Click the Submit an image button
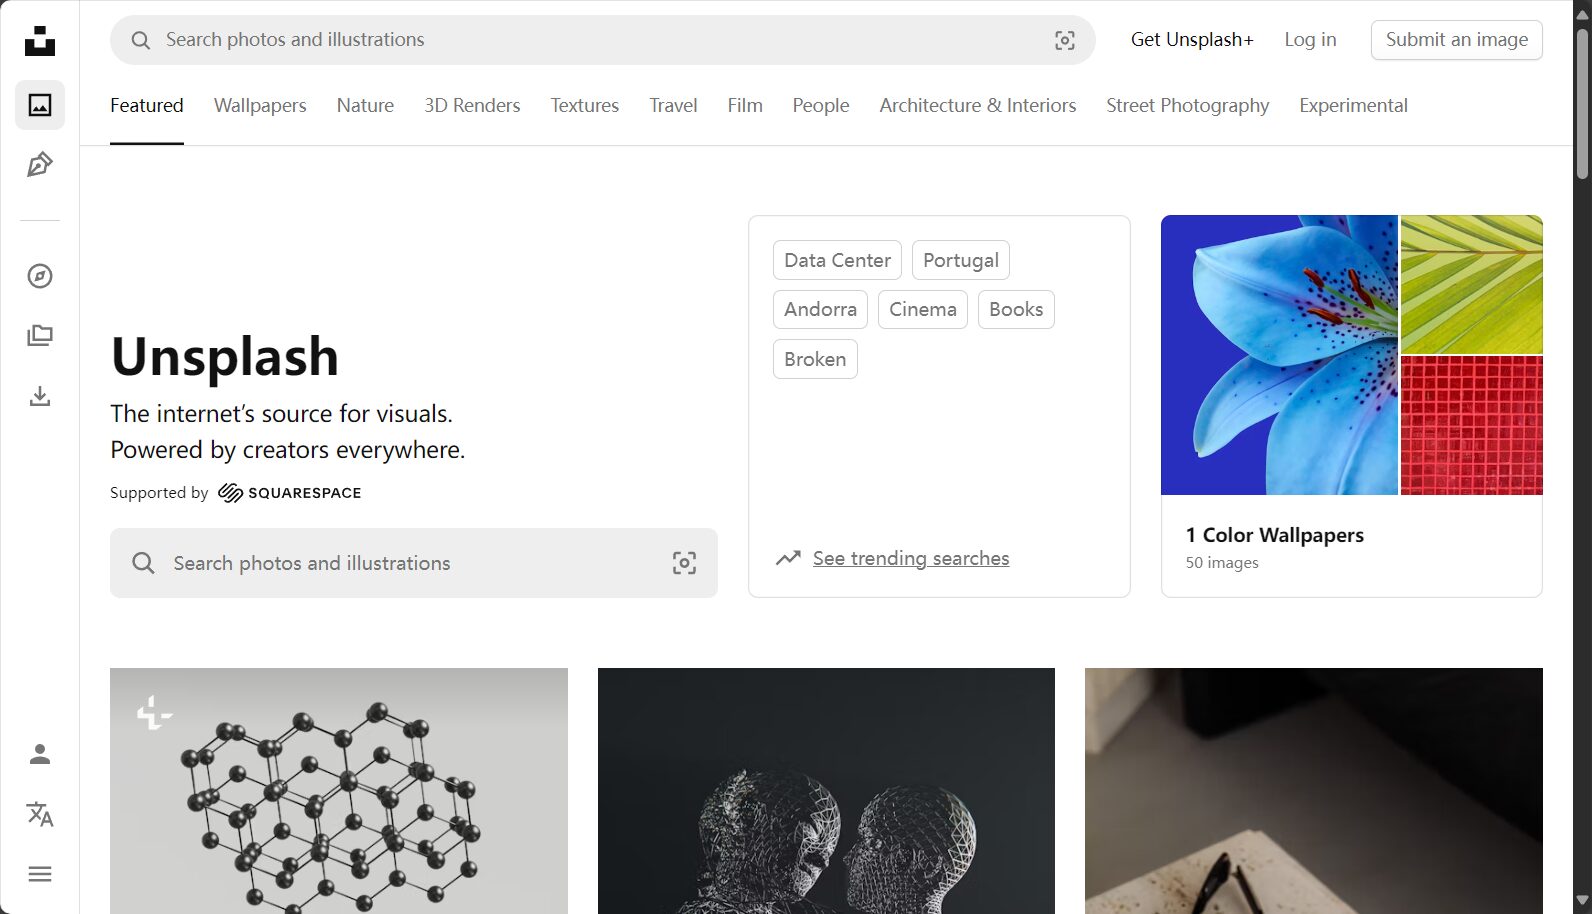The width and height of the screenshot is (1592, 914). 1457,40
